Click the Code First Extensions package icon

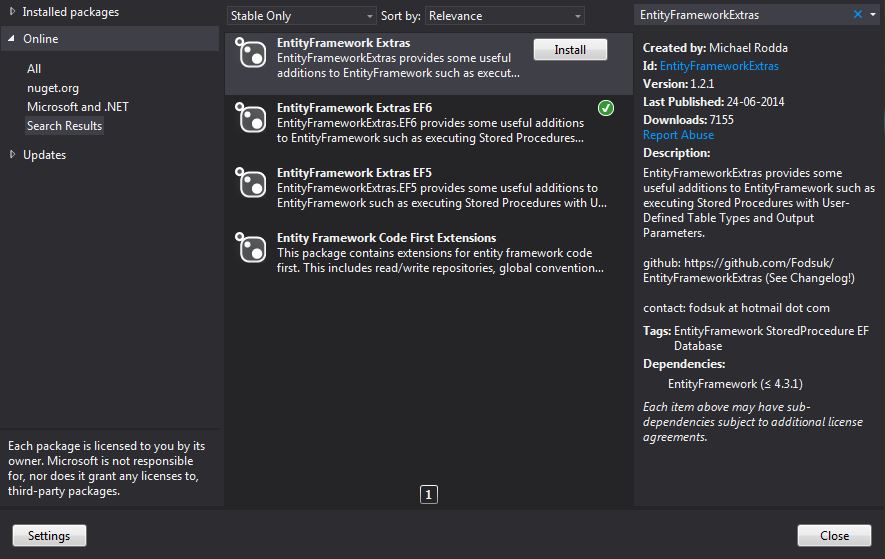coord(251,248)
